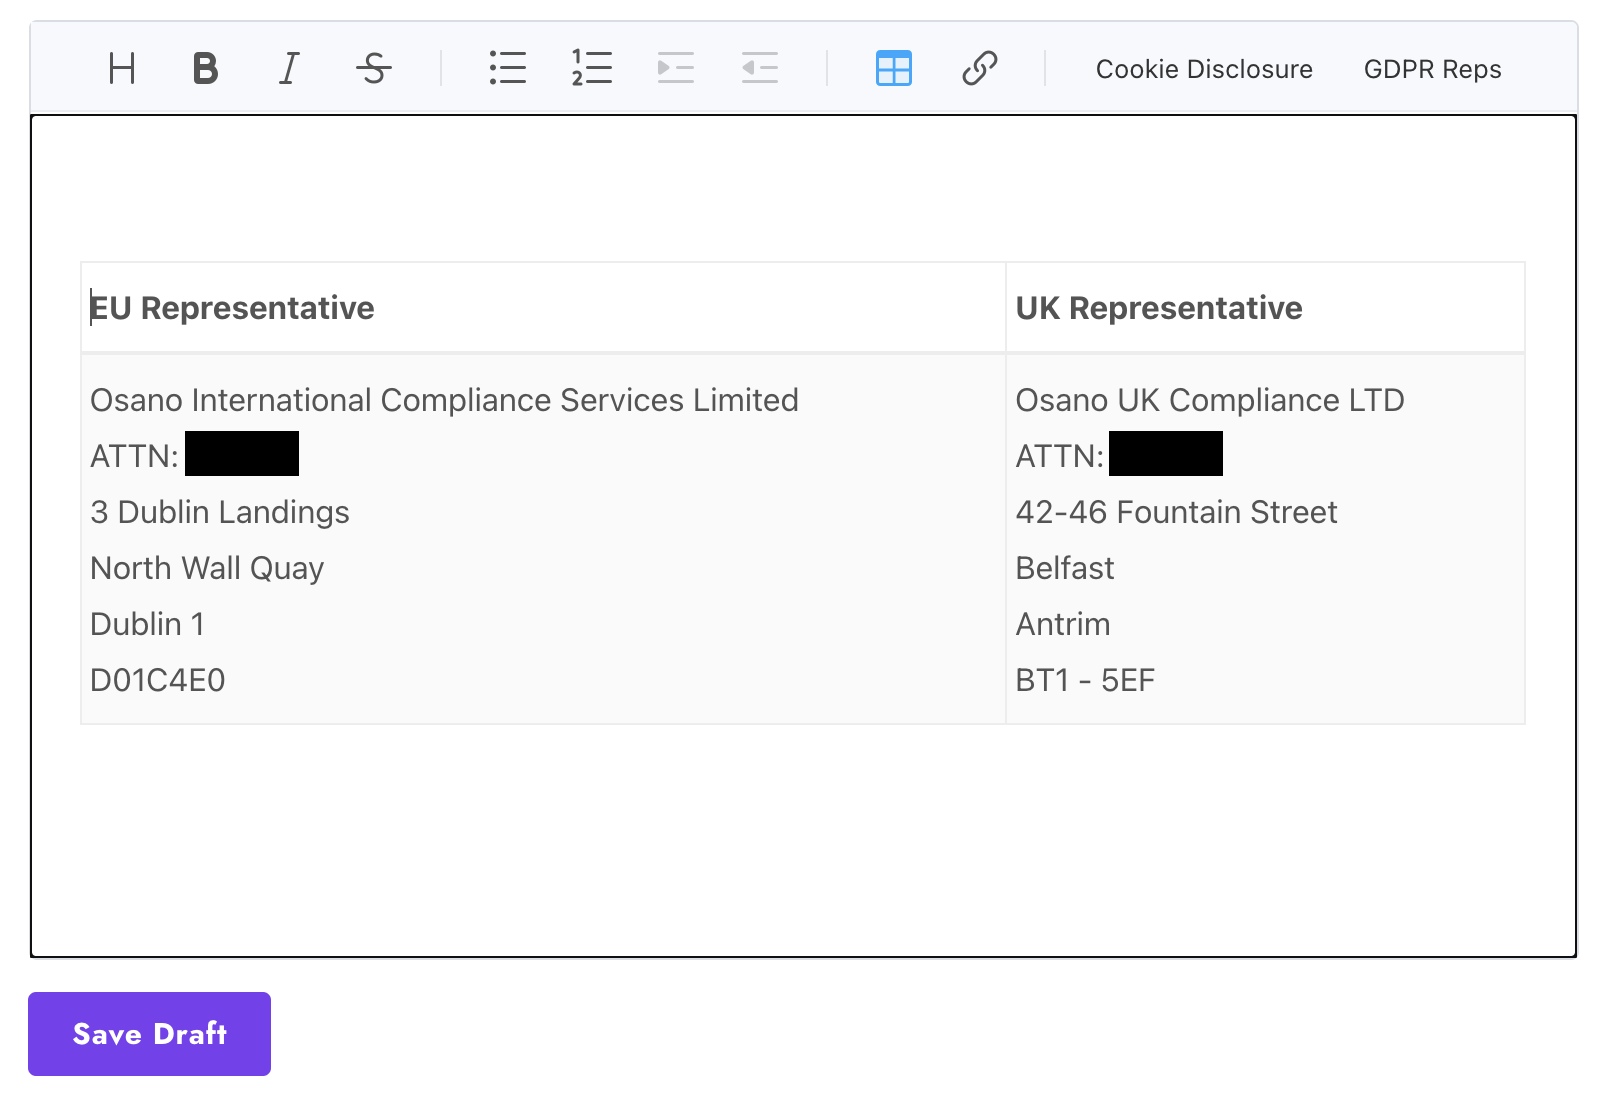This screenshot has width=1604, height=1108.
Task: Insert a bulleted list
Action: tap(508, 69)
